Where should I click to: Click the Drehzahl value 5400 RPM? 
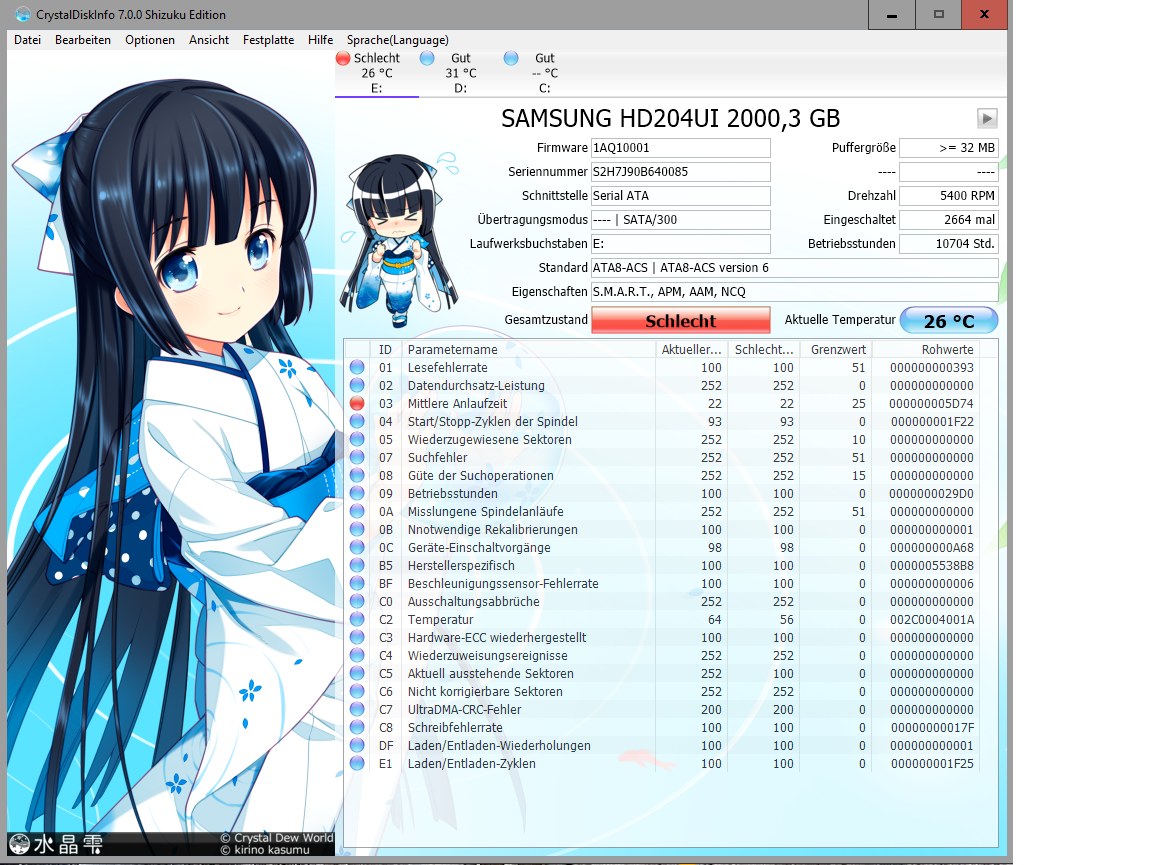coord(948,195)
